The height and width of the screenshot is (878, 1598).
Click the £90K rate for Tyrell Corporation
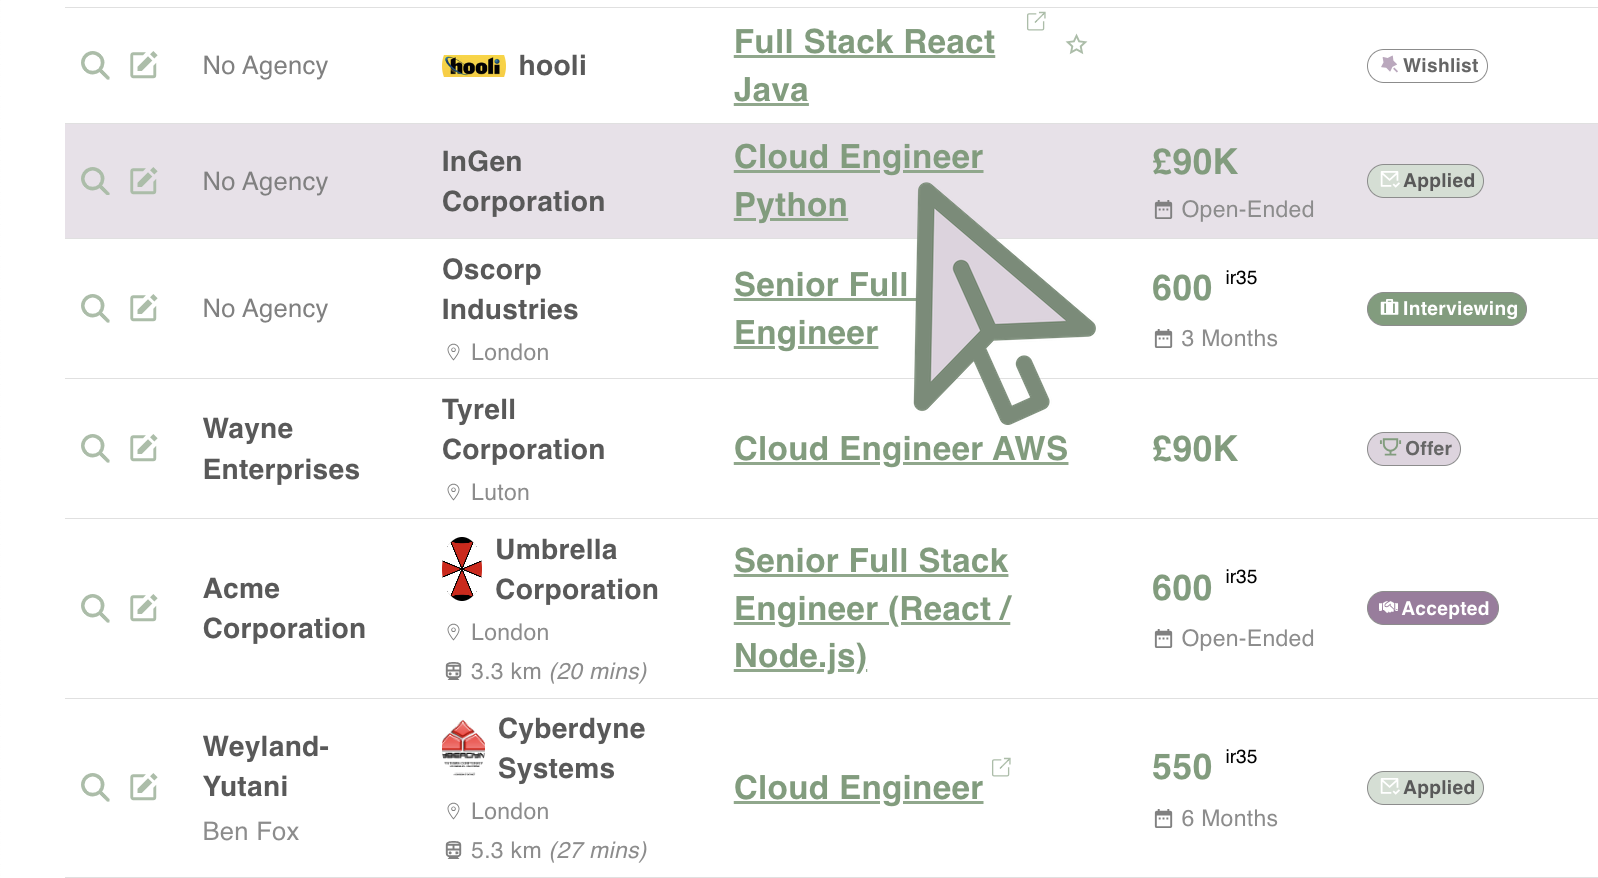(1195, 449)
